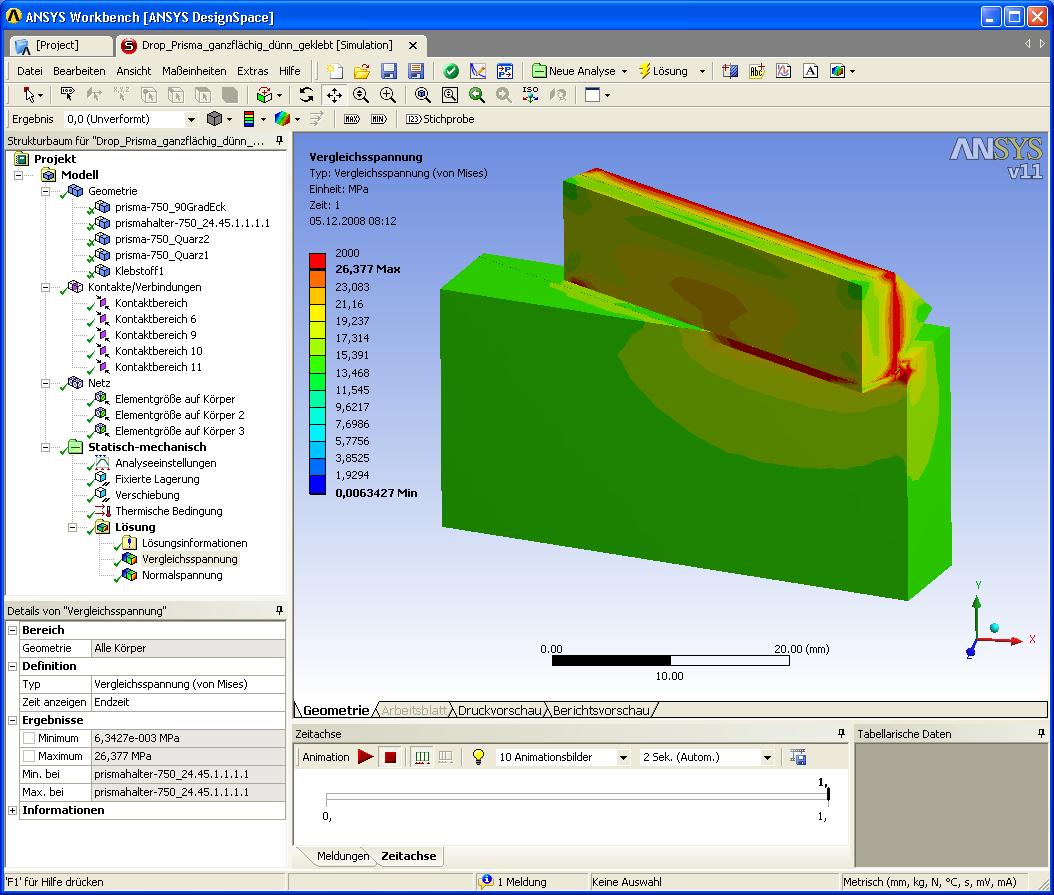Open the Datei menu

point(30,71)
